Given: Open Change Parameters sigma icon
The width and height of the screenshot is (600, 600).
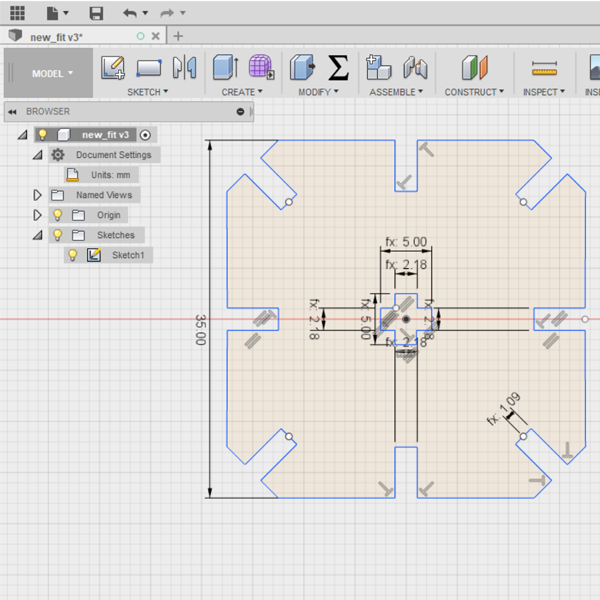Looking at the screenshot, I should click(x=339, y=68).
